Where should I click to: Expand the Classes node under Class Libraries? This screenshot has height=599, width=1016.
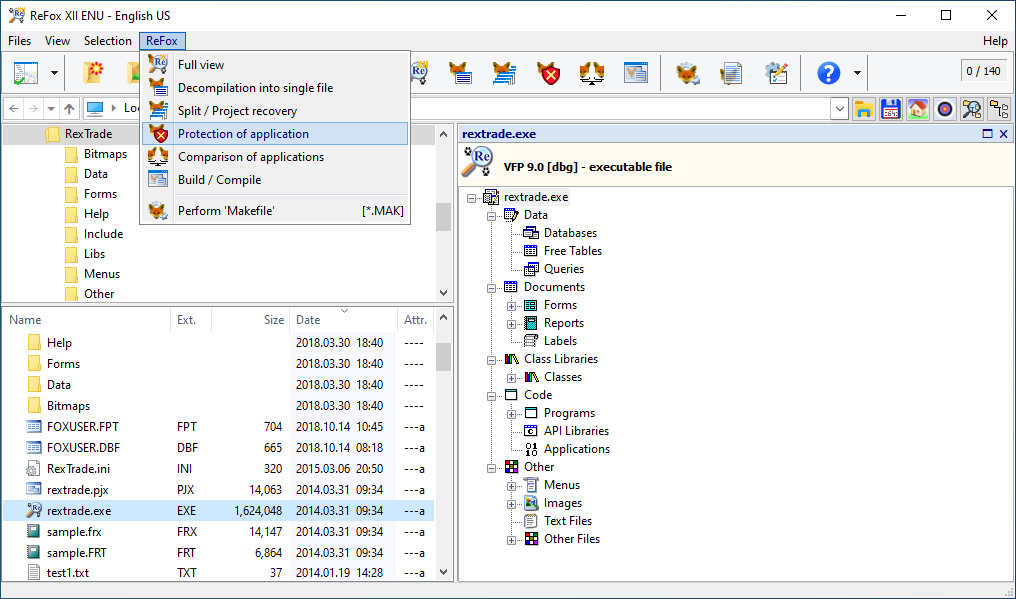pyautogui.click(x=511, y=378)
